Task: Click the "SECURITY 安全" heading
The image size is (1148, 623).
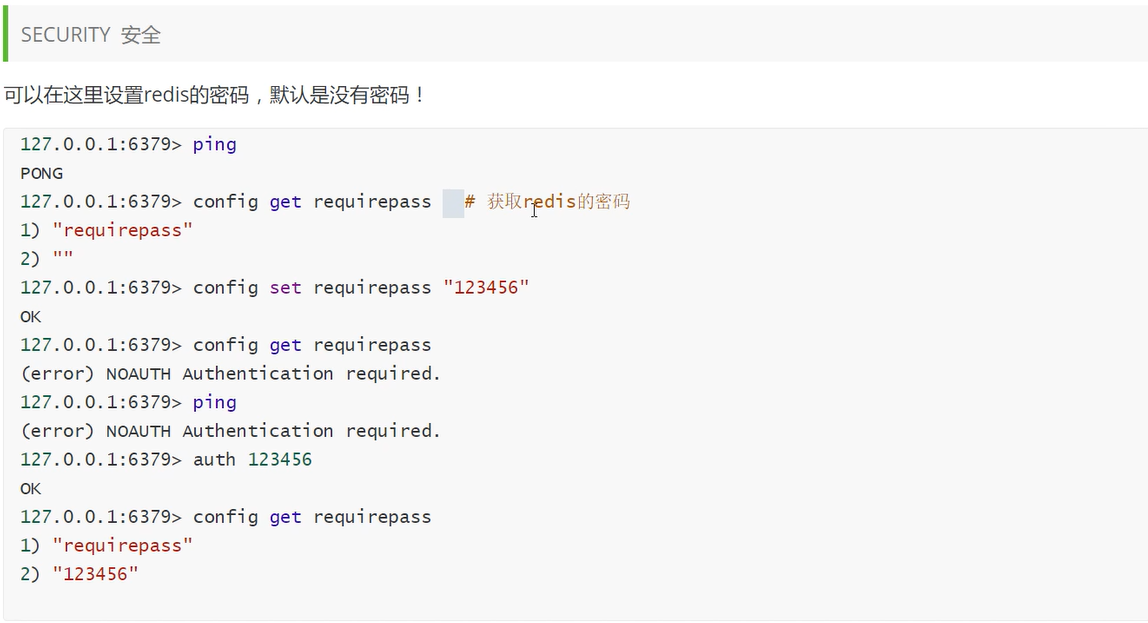Action: coord(91,35)
